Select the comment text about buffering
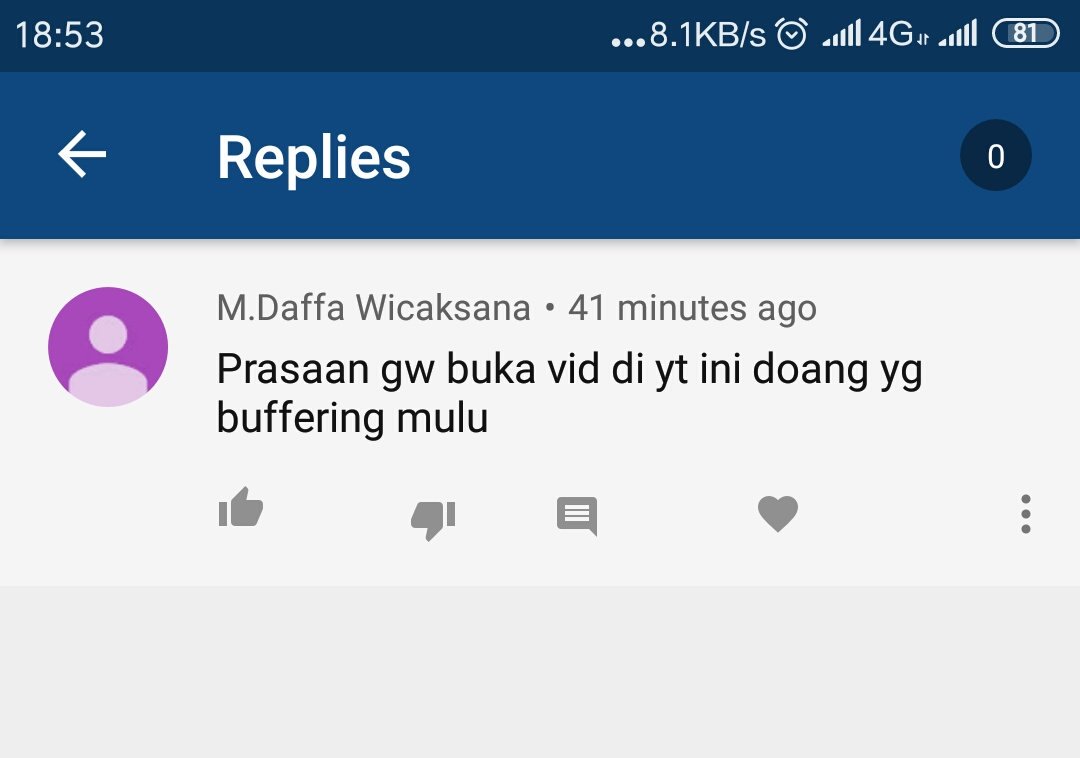The image size is (1080, 758). click(569, 393)
